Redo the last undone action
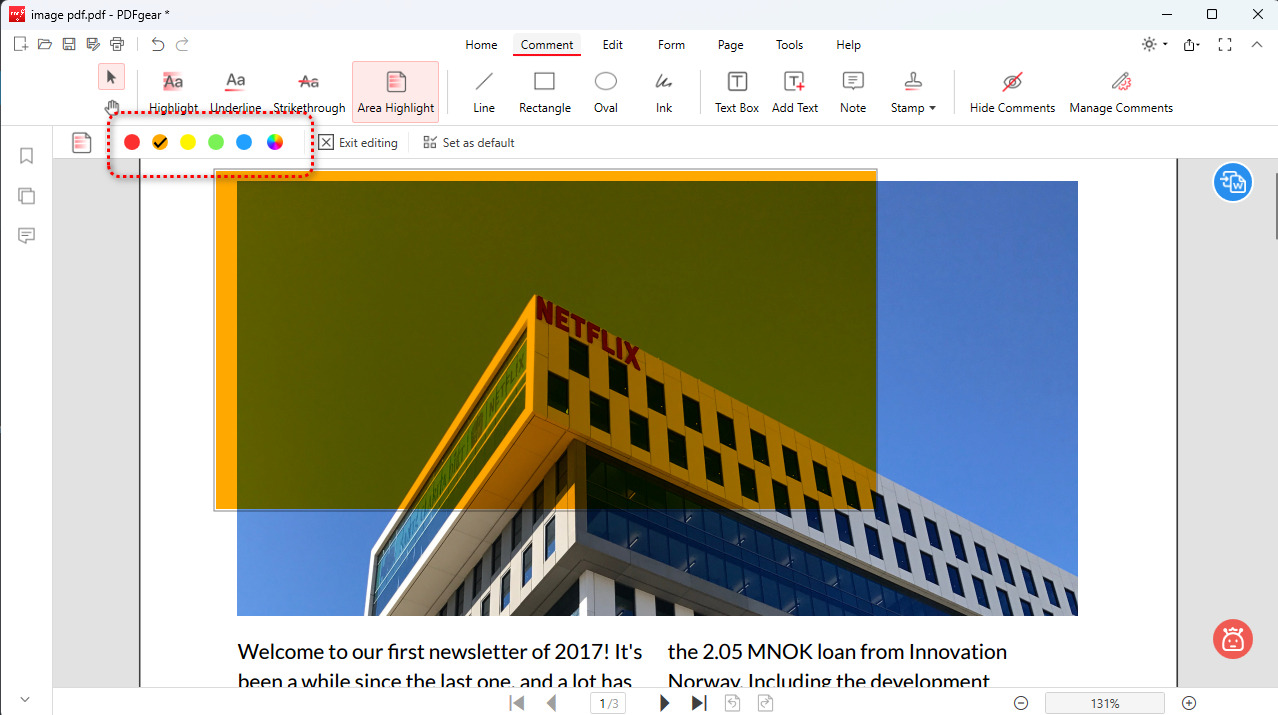This screenshot has height=715, width=1278. coord(182,44)
